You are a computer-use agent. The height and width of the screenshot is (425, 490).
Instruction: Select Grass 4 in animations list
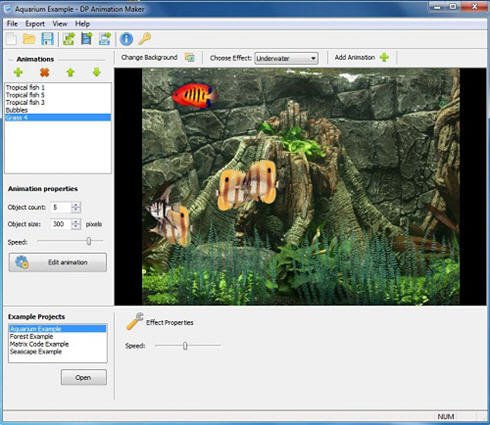point(58,117)
